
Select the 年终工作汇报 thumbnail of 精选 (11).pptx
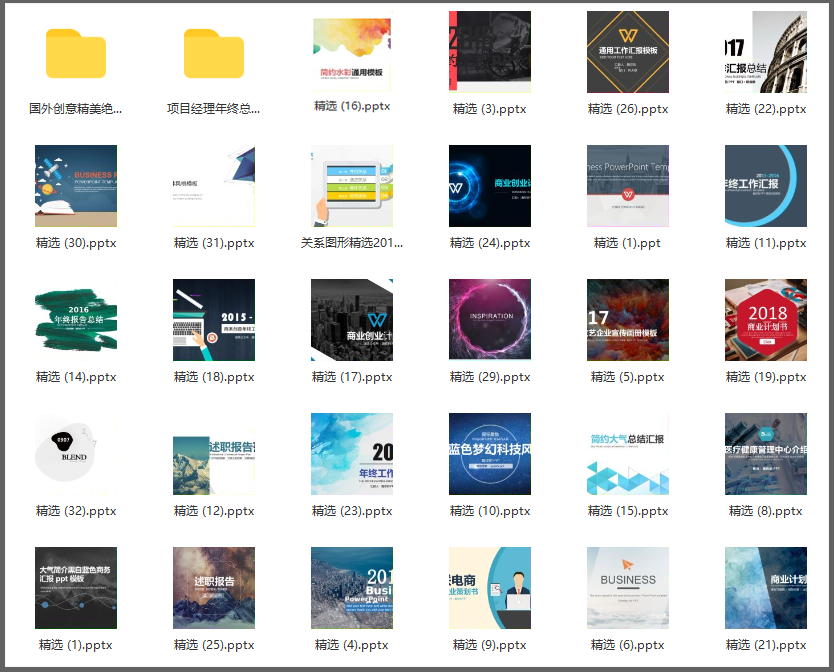coord(766,186)
